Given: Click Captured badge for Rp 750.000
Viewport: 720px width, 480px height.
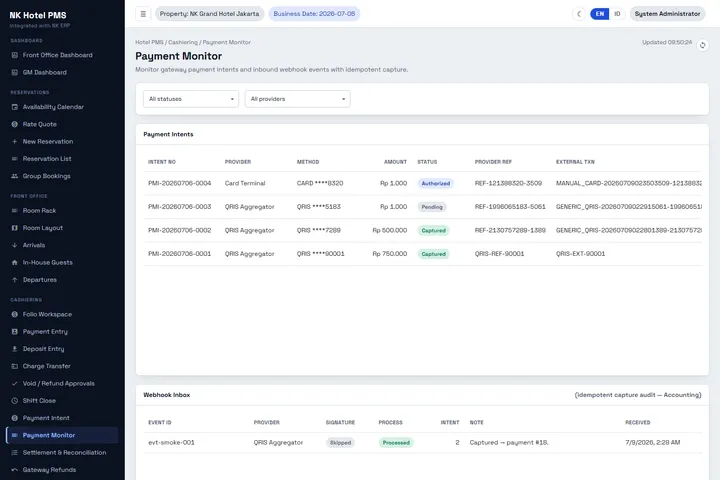Looking at the screenshot, I should pyautogui.click(x=433, y=254).
